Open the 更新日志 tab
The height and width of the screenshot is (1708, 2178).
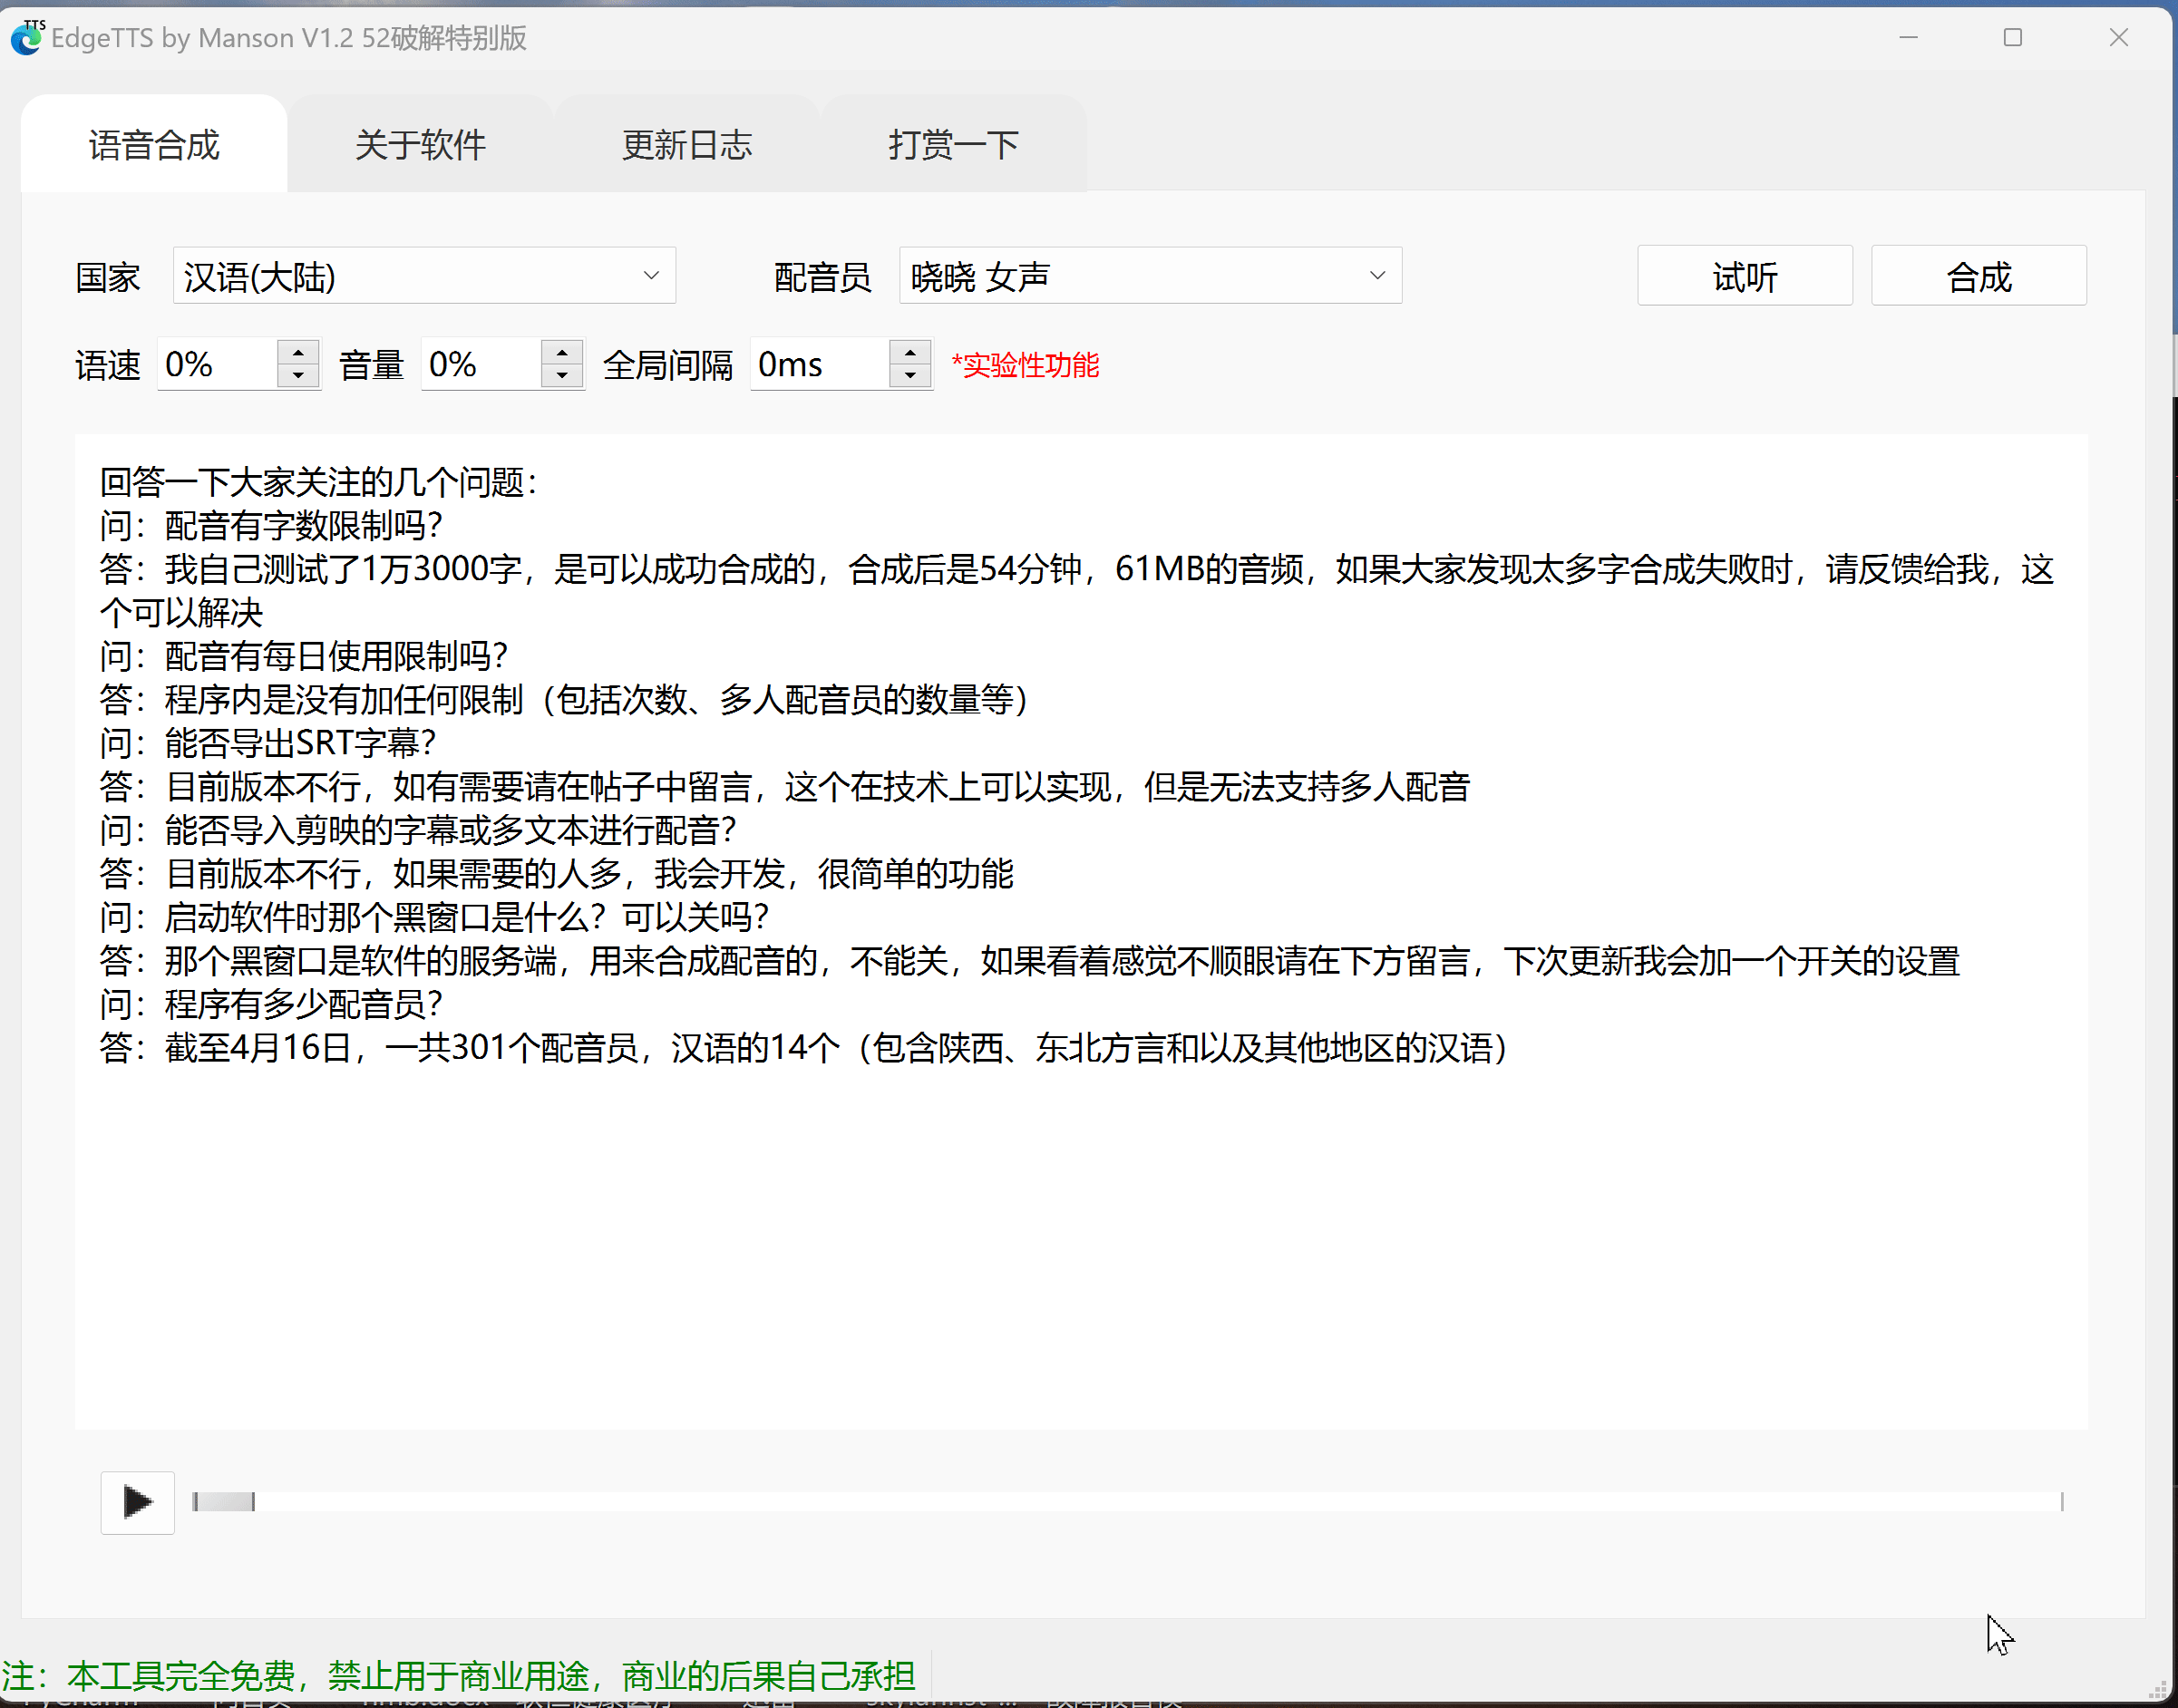(x=687, y=145)
